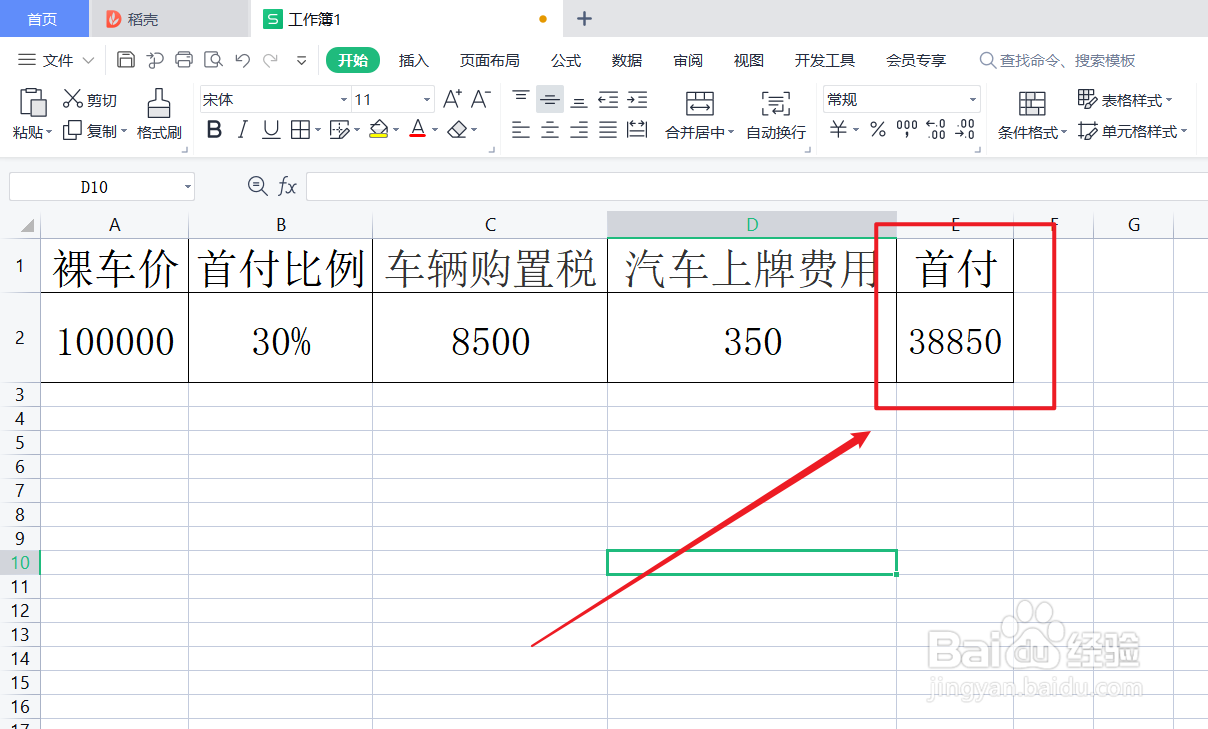The height and width of the screenshot is (729, 1208).
Task: Apply percentage format with % icon
Action: (x=878, y=130)
